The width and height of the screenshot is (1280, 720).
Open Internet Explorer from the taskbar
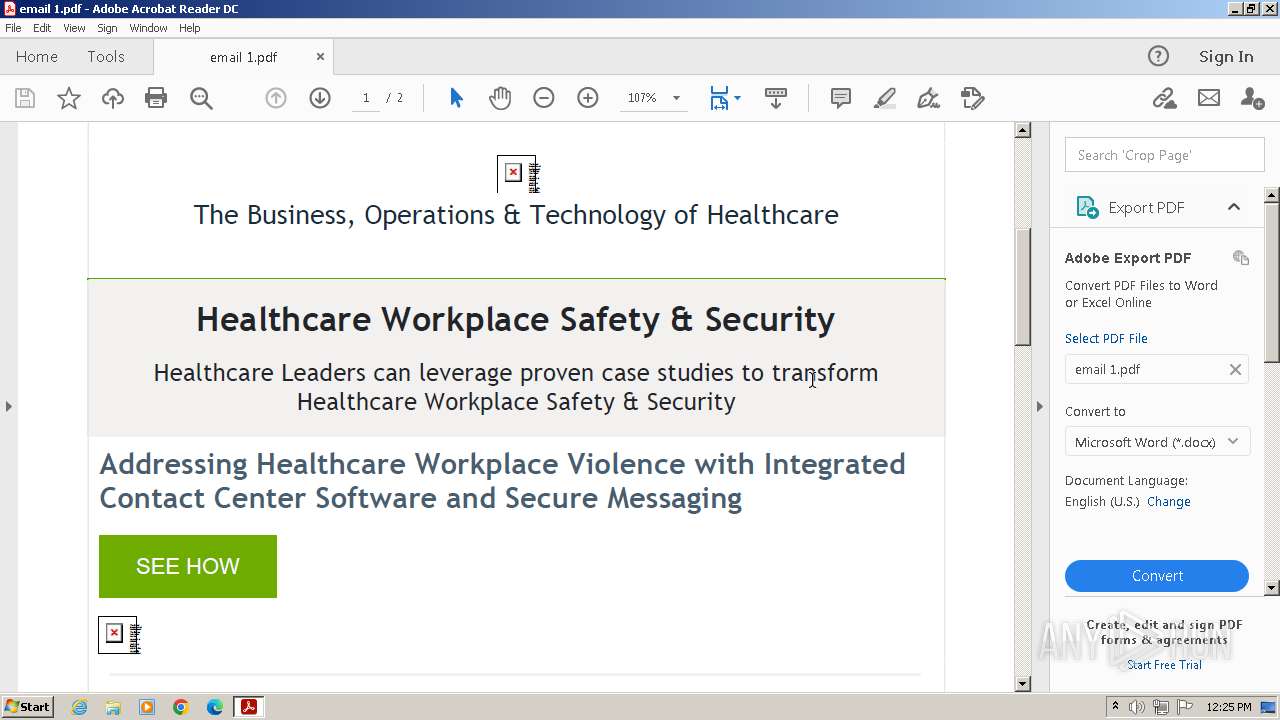coord(79,707)
